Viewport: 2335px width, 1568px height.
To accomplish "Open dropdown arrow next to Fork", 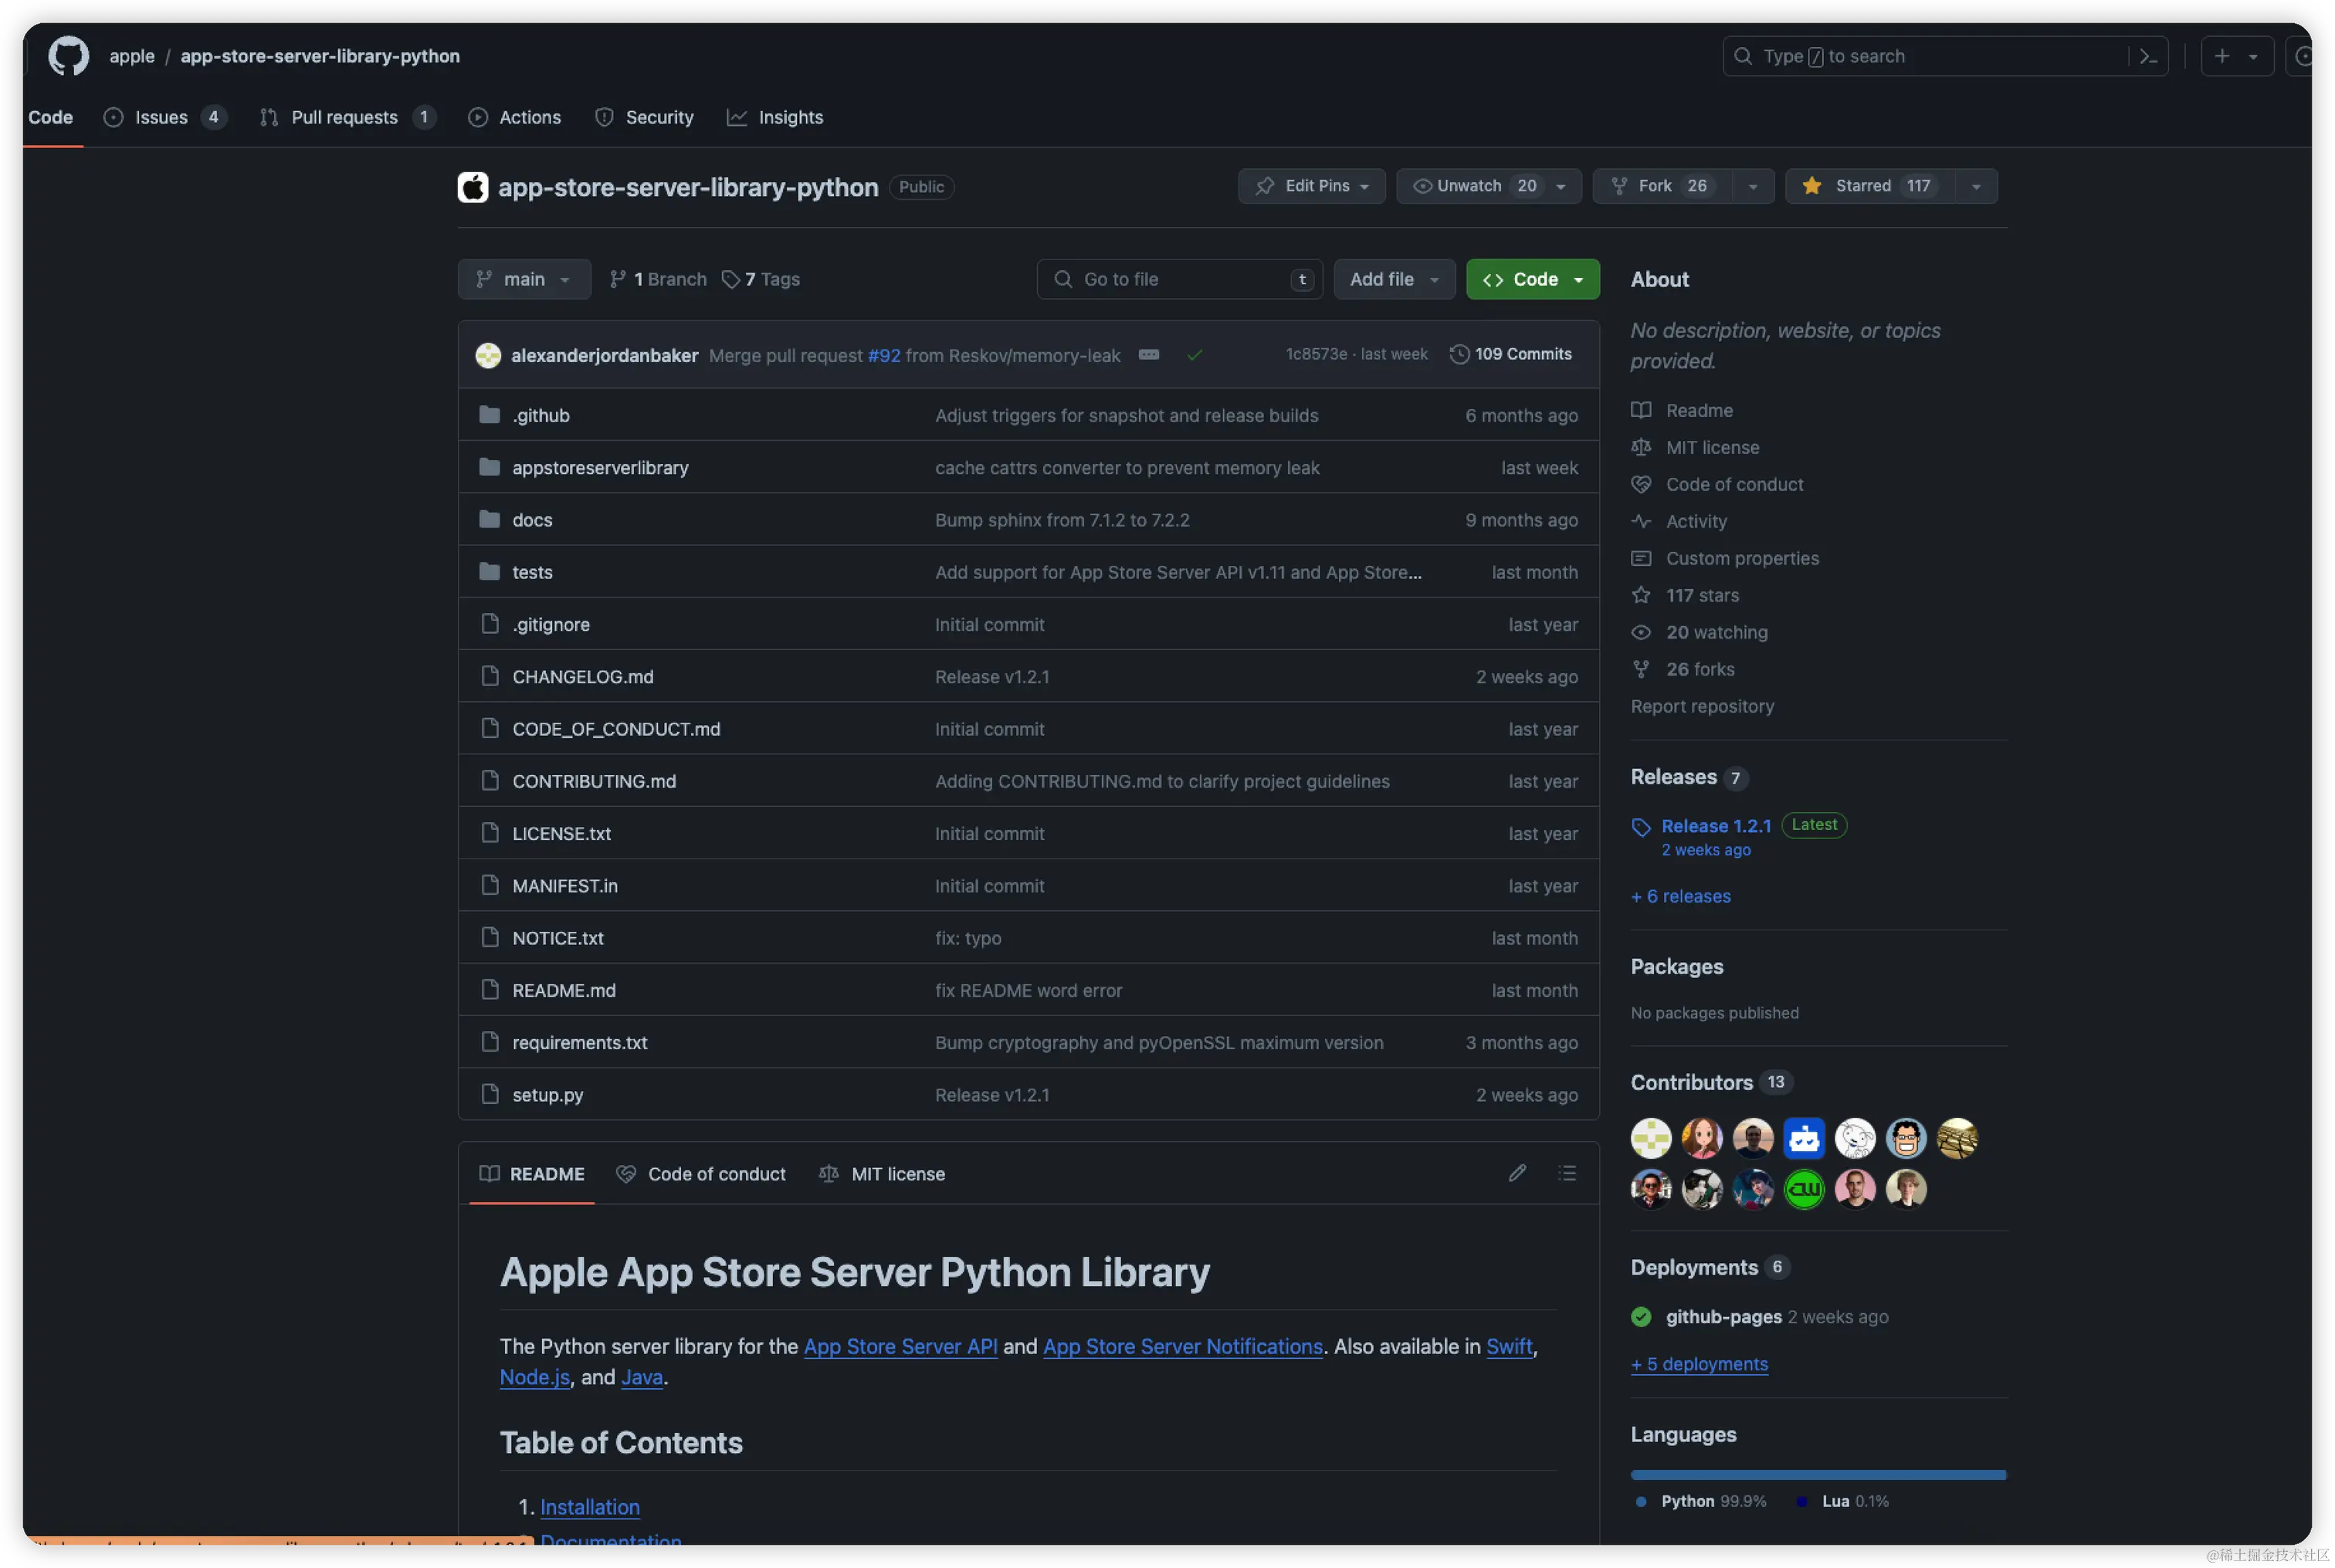I will [1753, 186].
